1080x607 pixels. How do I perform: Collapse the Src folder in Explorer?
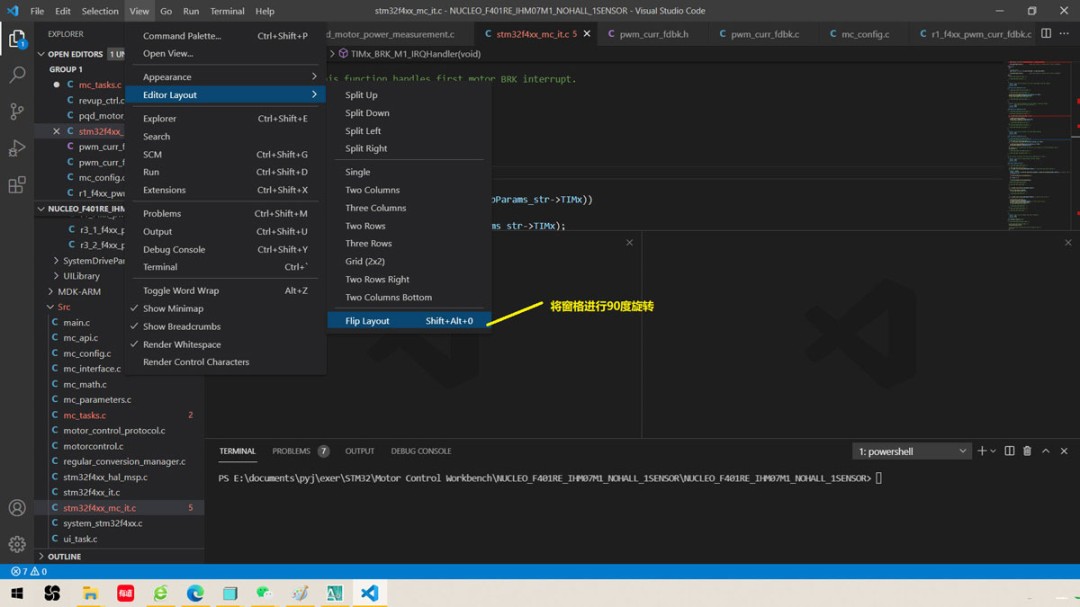(x=66, y=306)
